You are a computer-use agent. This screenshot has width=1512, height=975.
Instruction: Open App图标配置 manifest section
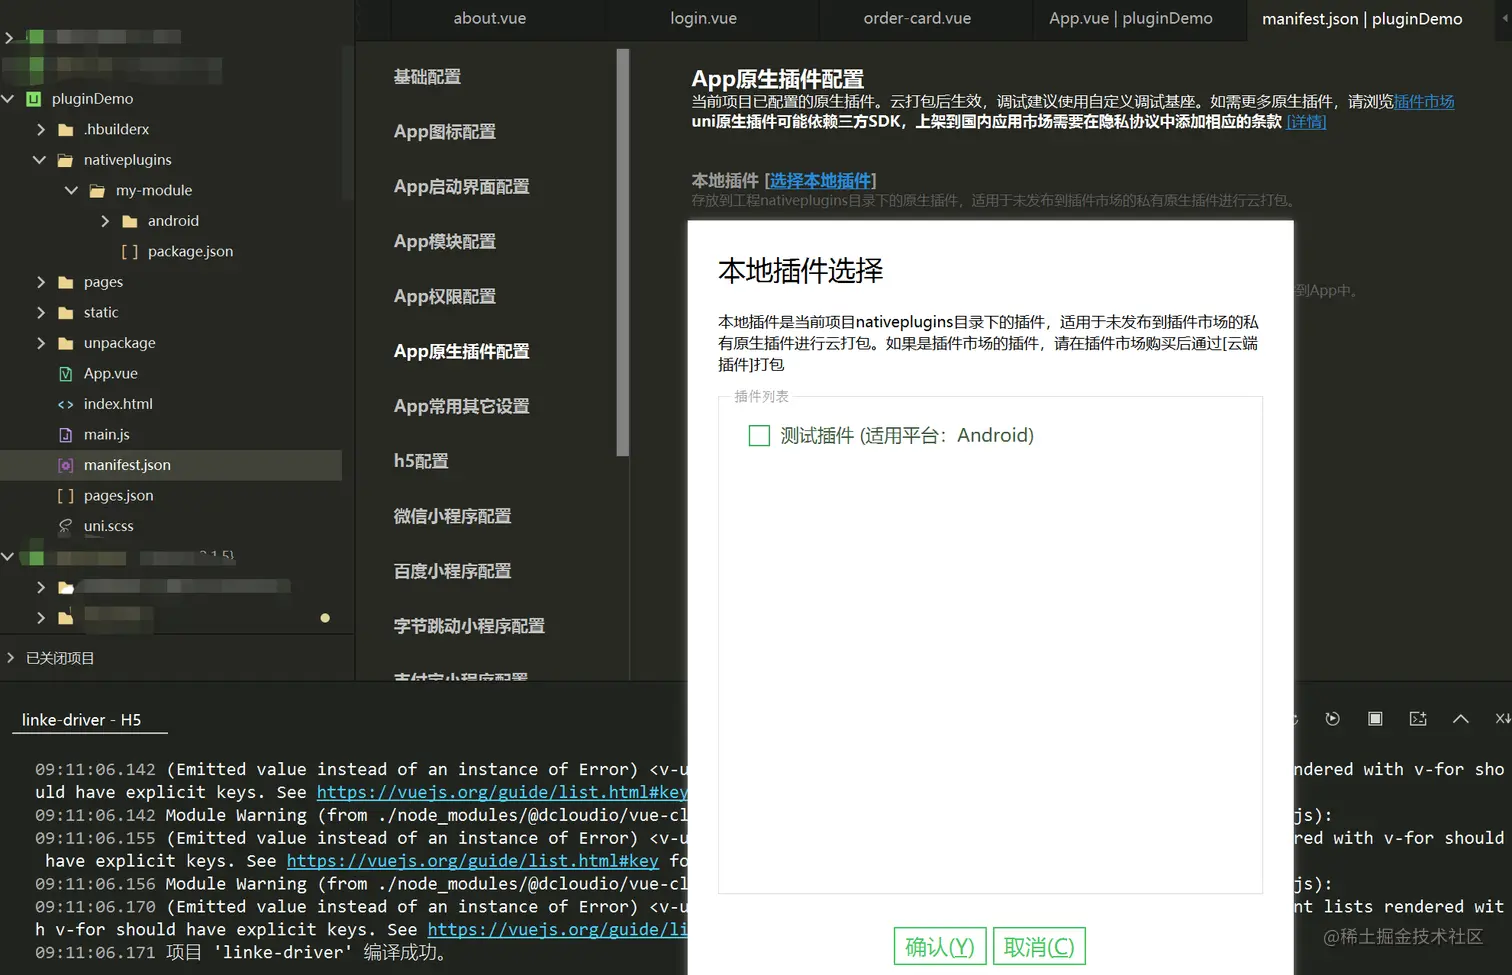pos(445,132)
